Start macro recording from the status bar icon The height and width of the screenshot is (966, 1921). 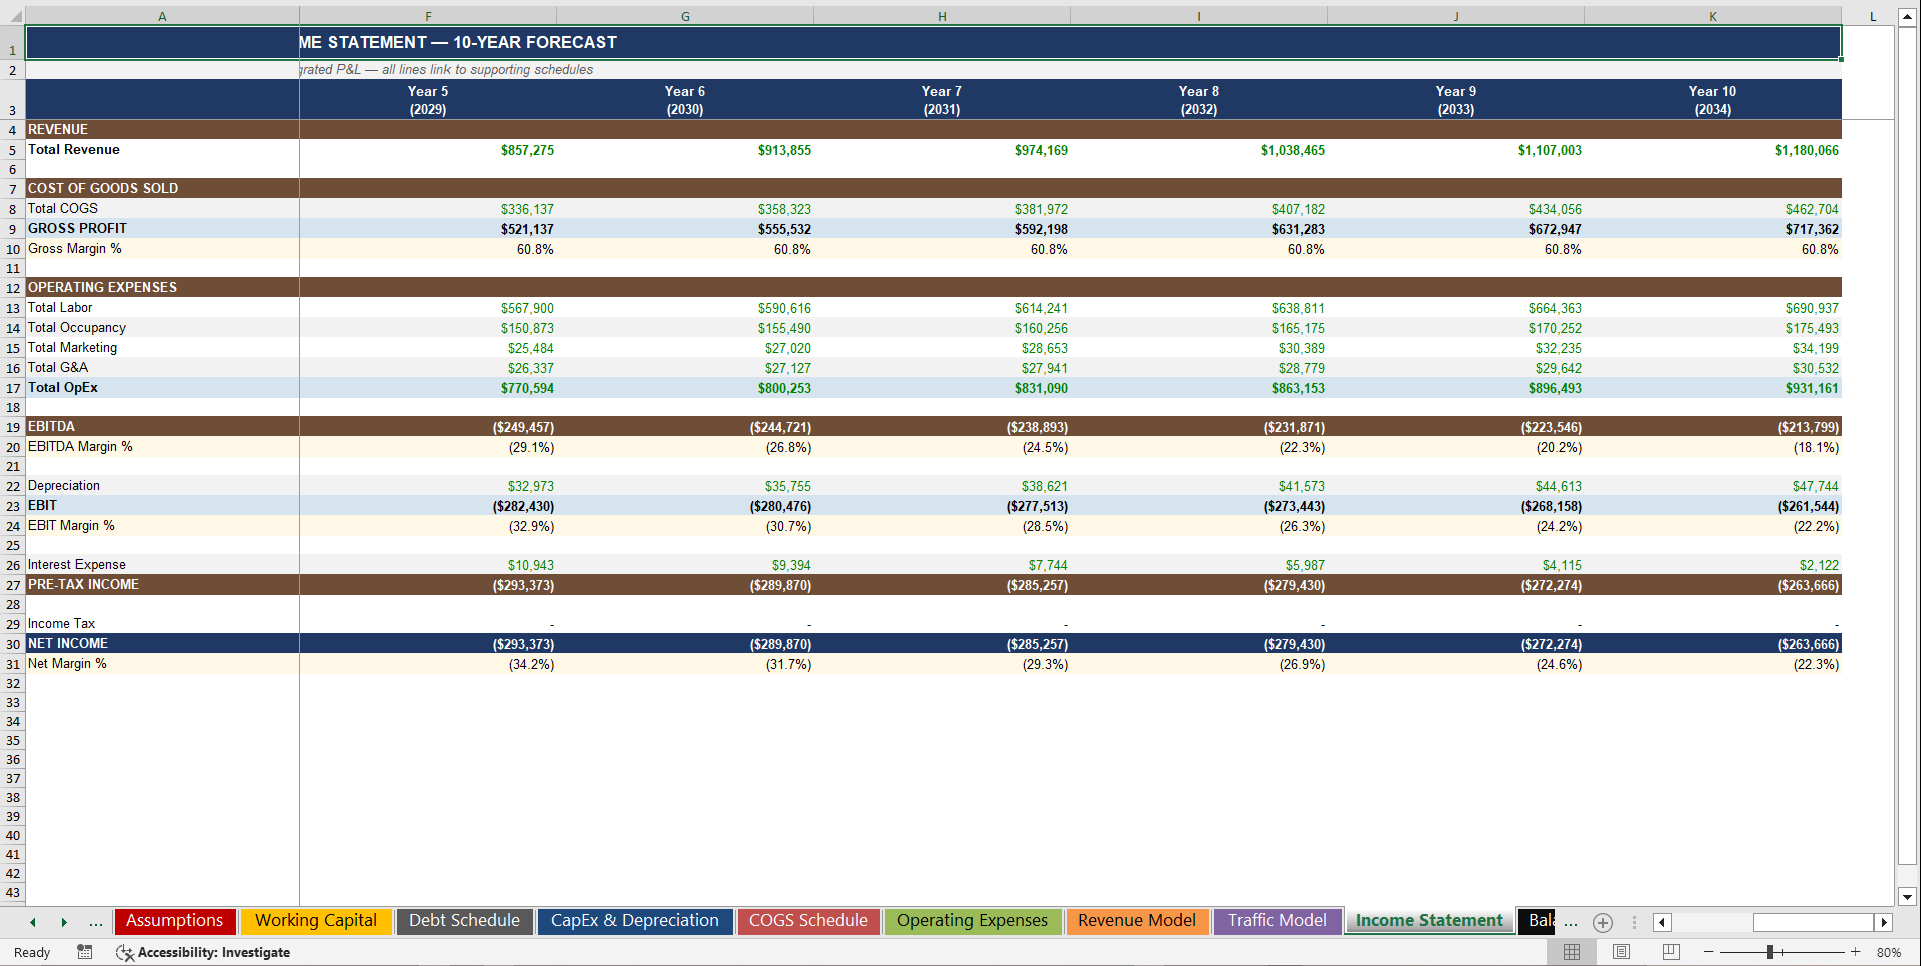pyautogui.click(x=85, y=952)
